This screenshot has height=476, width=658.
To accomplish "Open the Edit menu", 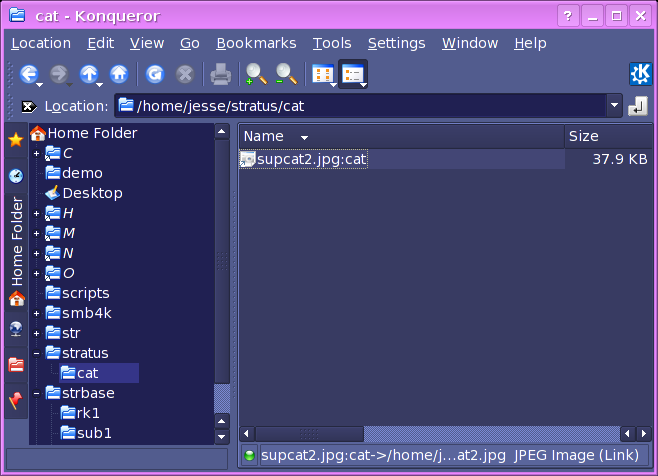I will [101, 43].
